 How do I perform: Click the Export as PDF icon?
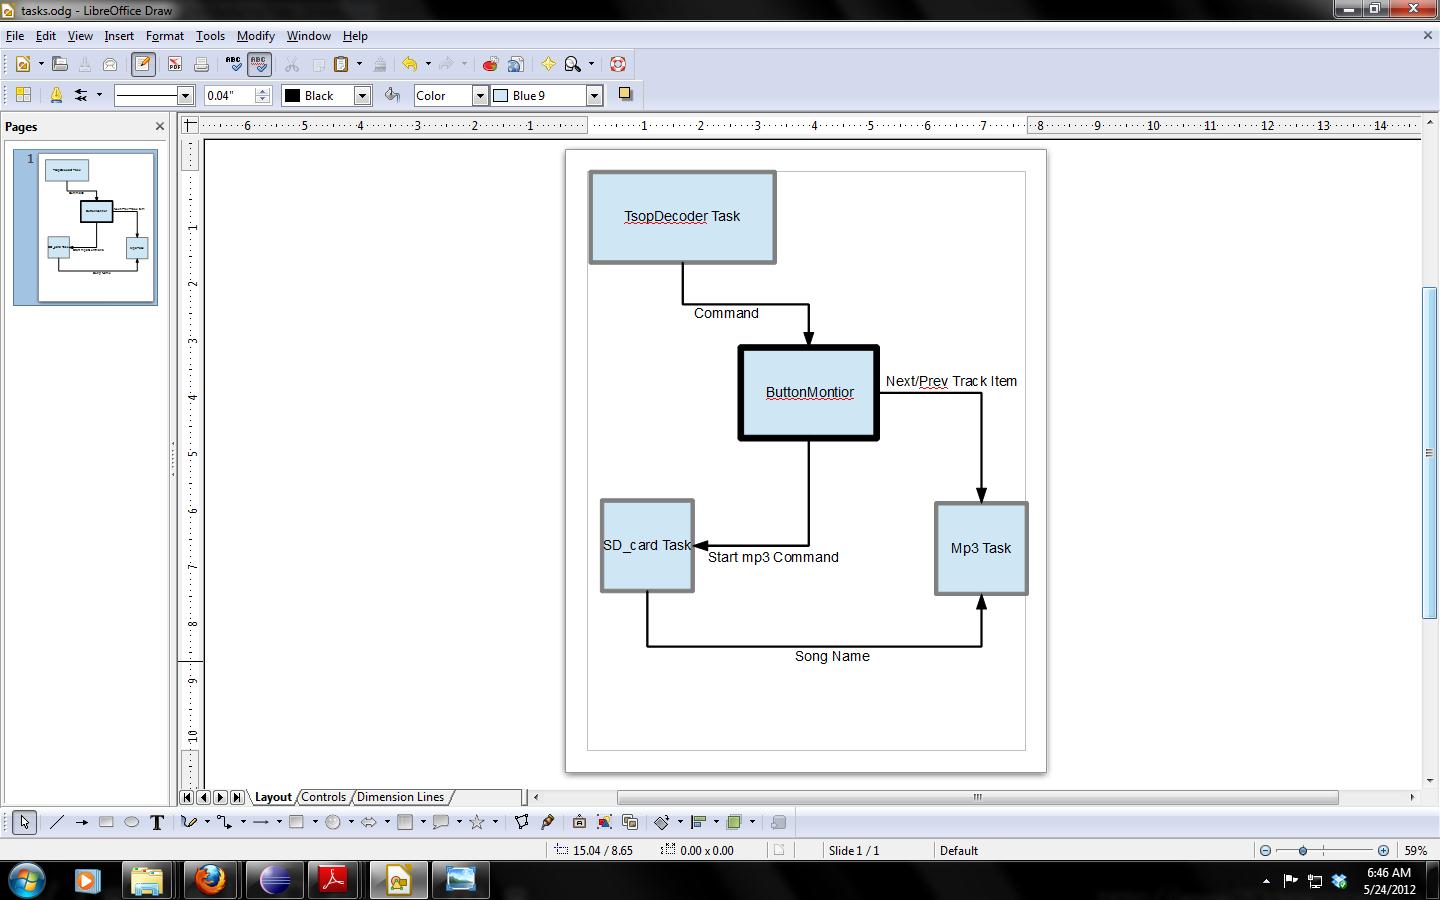tap(174, 64)
